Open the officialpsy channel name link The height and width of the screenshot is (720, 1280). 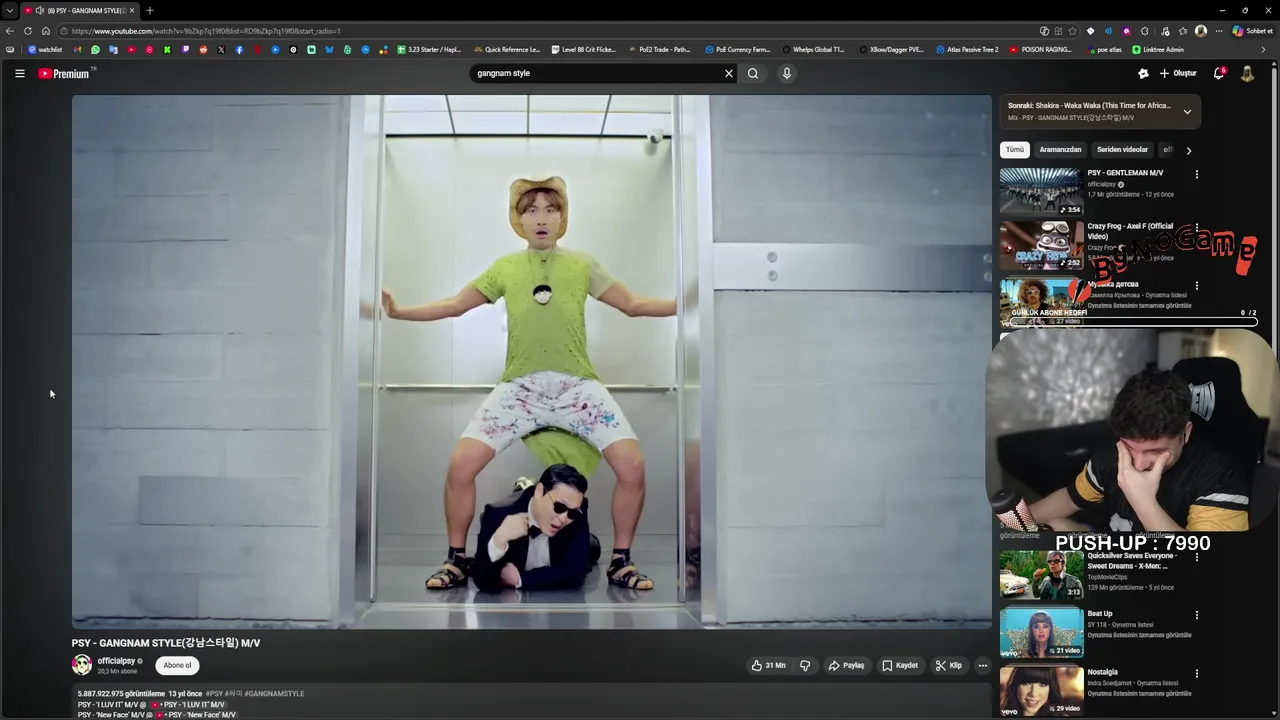(116, 661)
